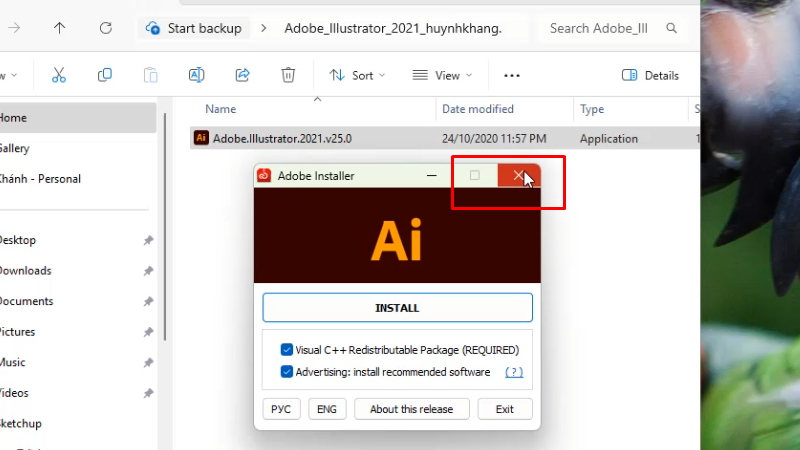Click the Delete trash icon

click(x=288, y=75)
